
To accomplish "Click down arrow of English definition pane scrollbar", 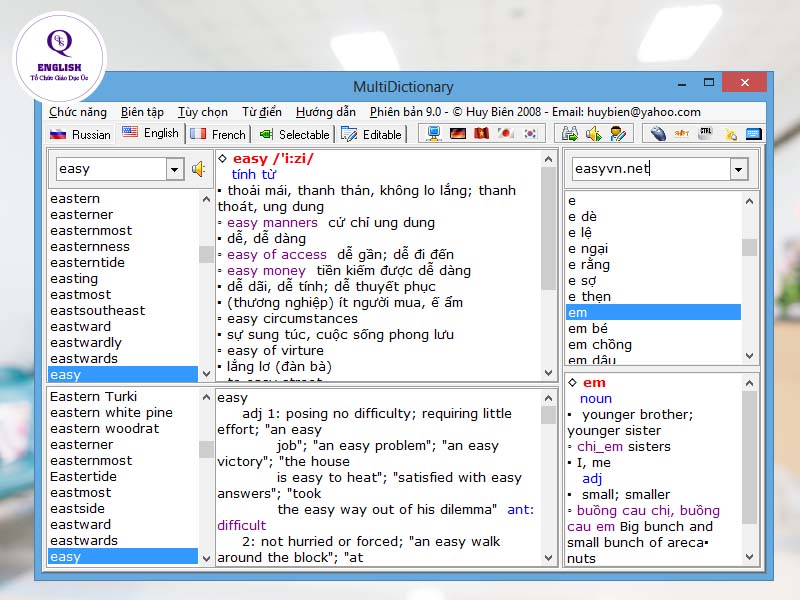I will coord(548,557).
